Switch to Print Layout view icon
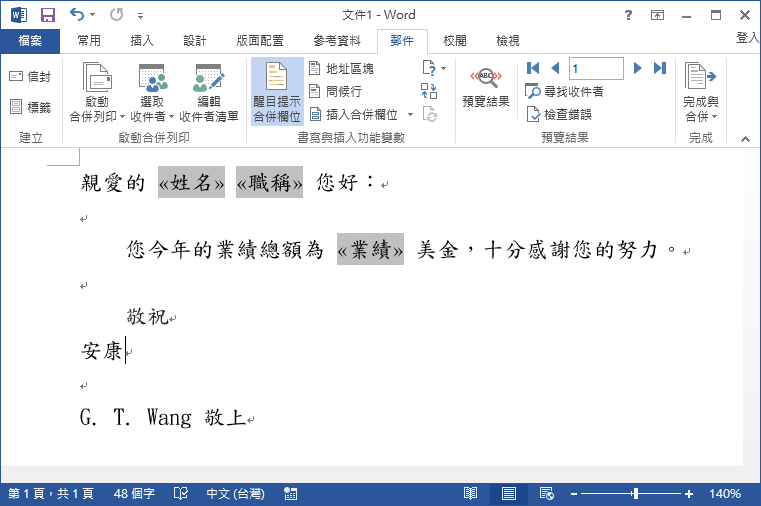761x506 pixels. click(x=509, y=494)
